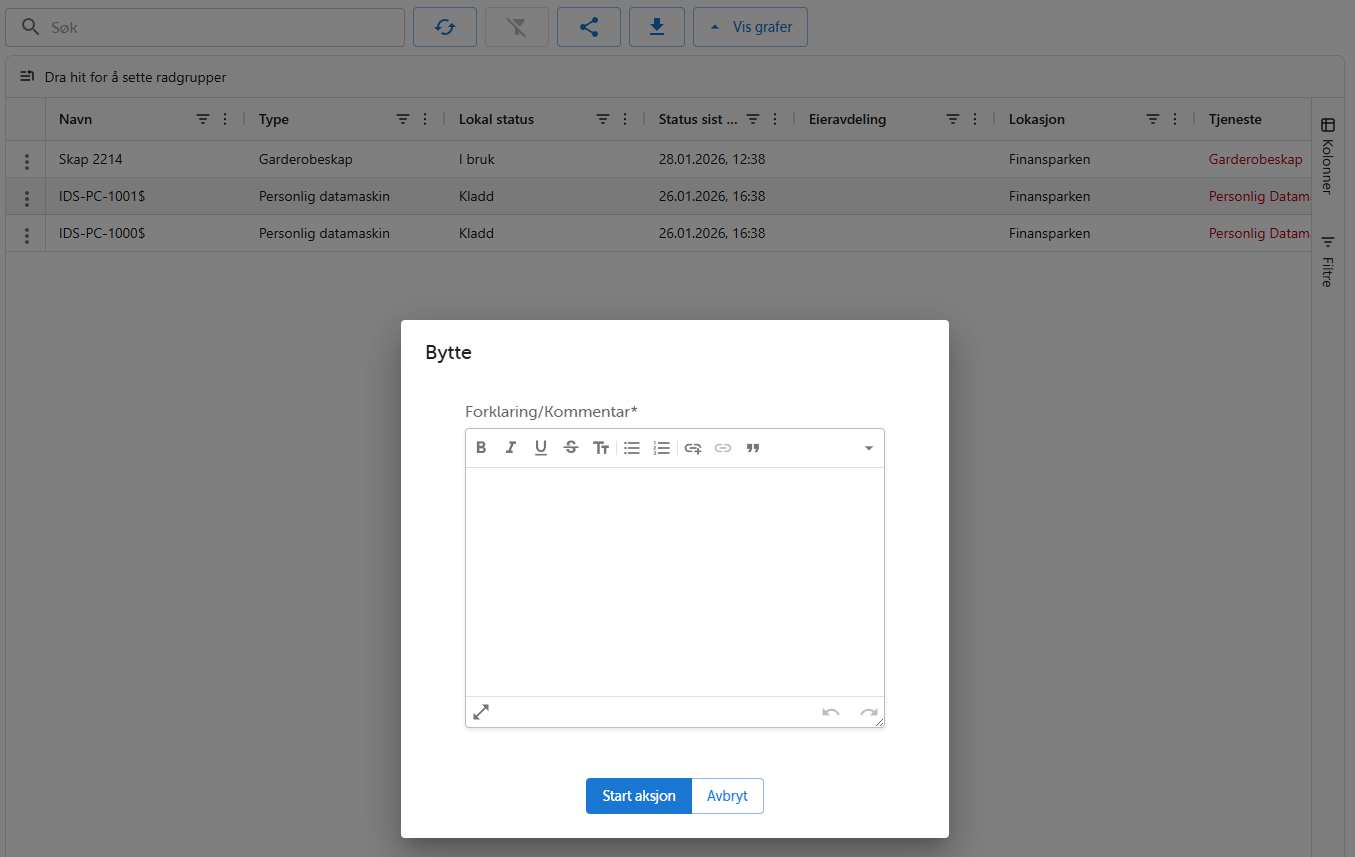Insert a hyperlink in the comment
Image resolution: width=1355 pixels, height=857 pixels.
tap(693, 448)
